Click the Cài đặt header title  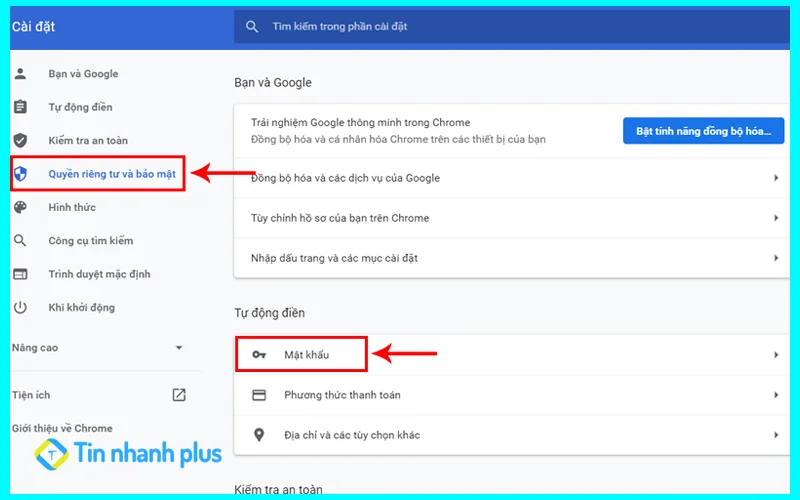[33, 27]
